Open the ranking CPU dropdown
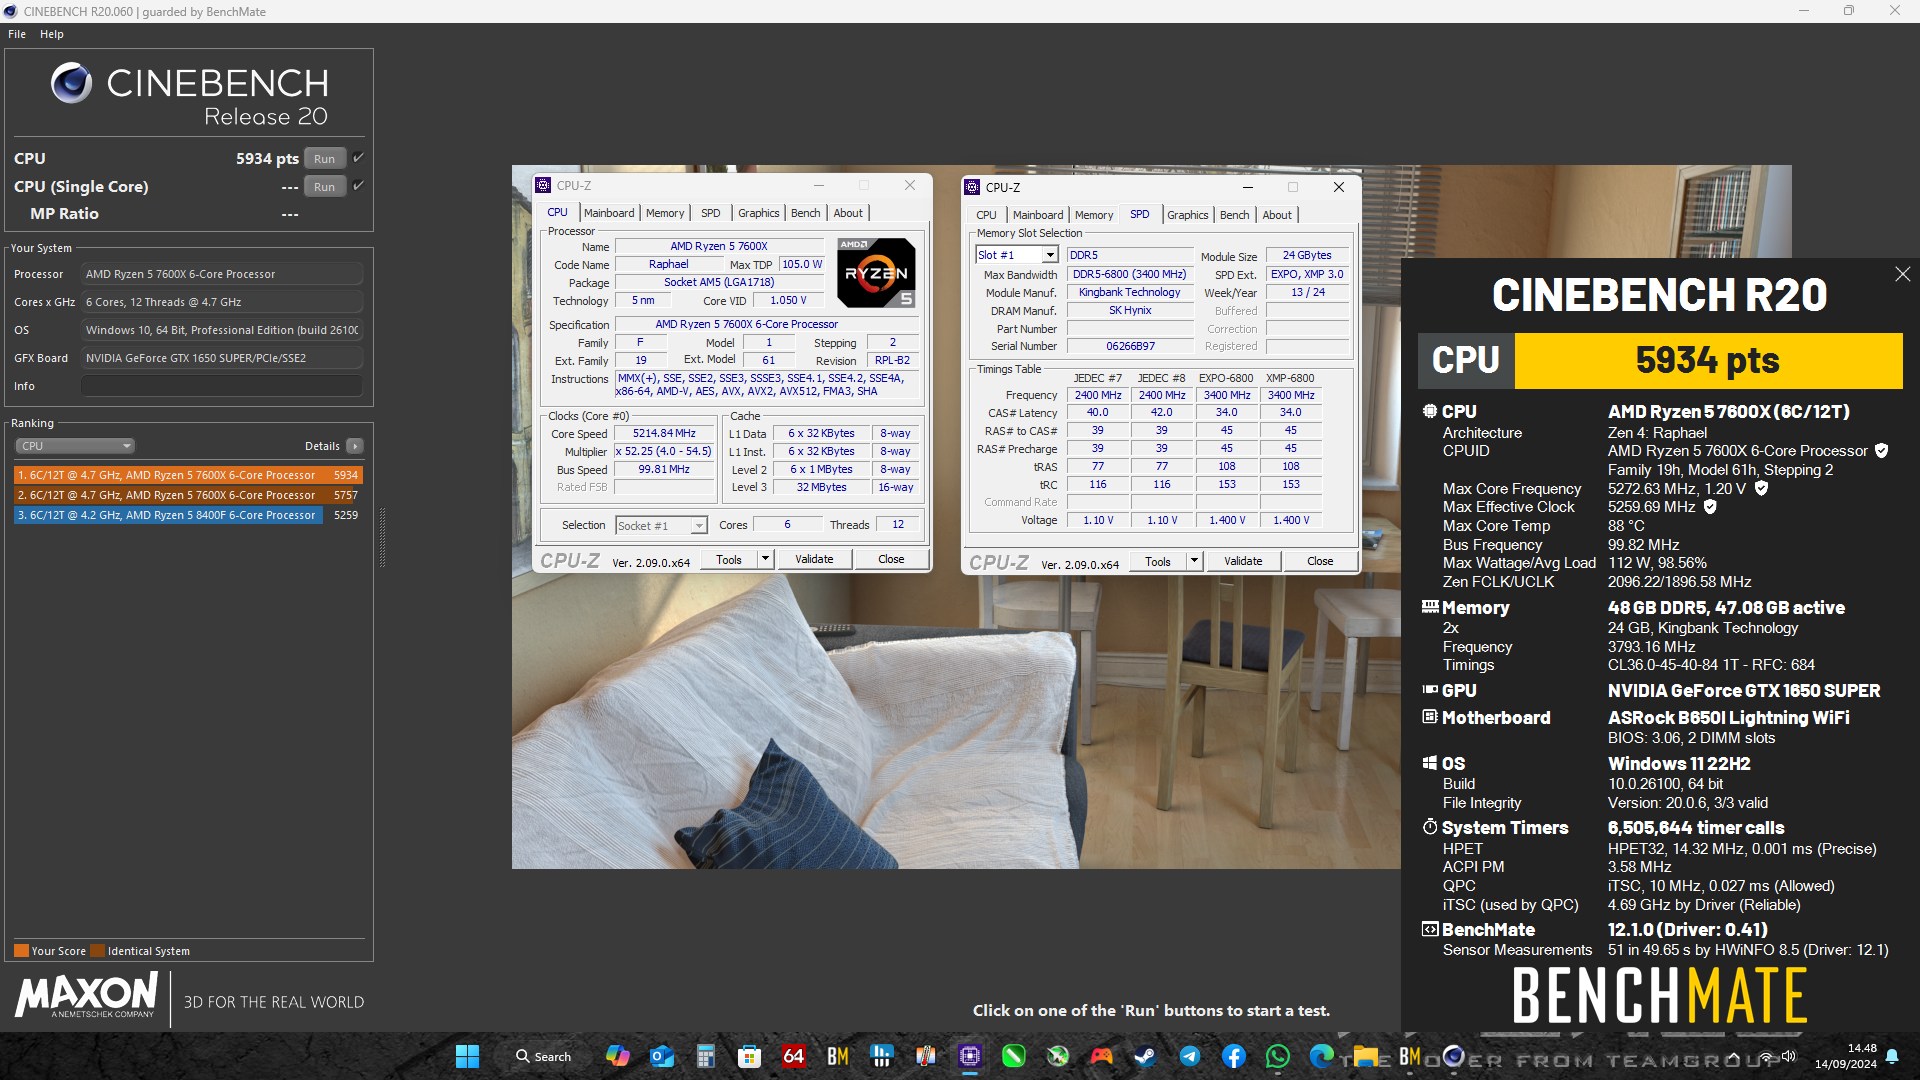Screen dimensions: 1920x1080 pyautogui.click(x=74, y=446)
